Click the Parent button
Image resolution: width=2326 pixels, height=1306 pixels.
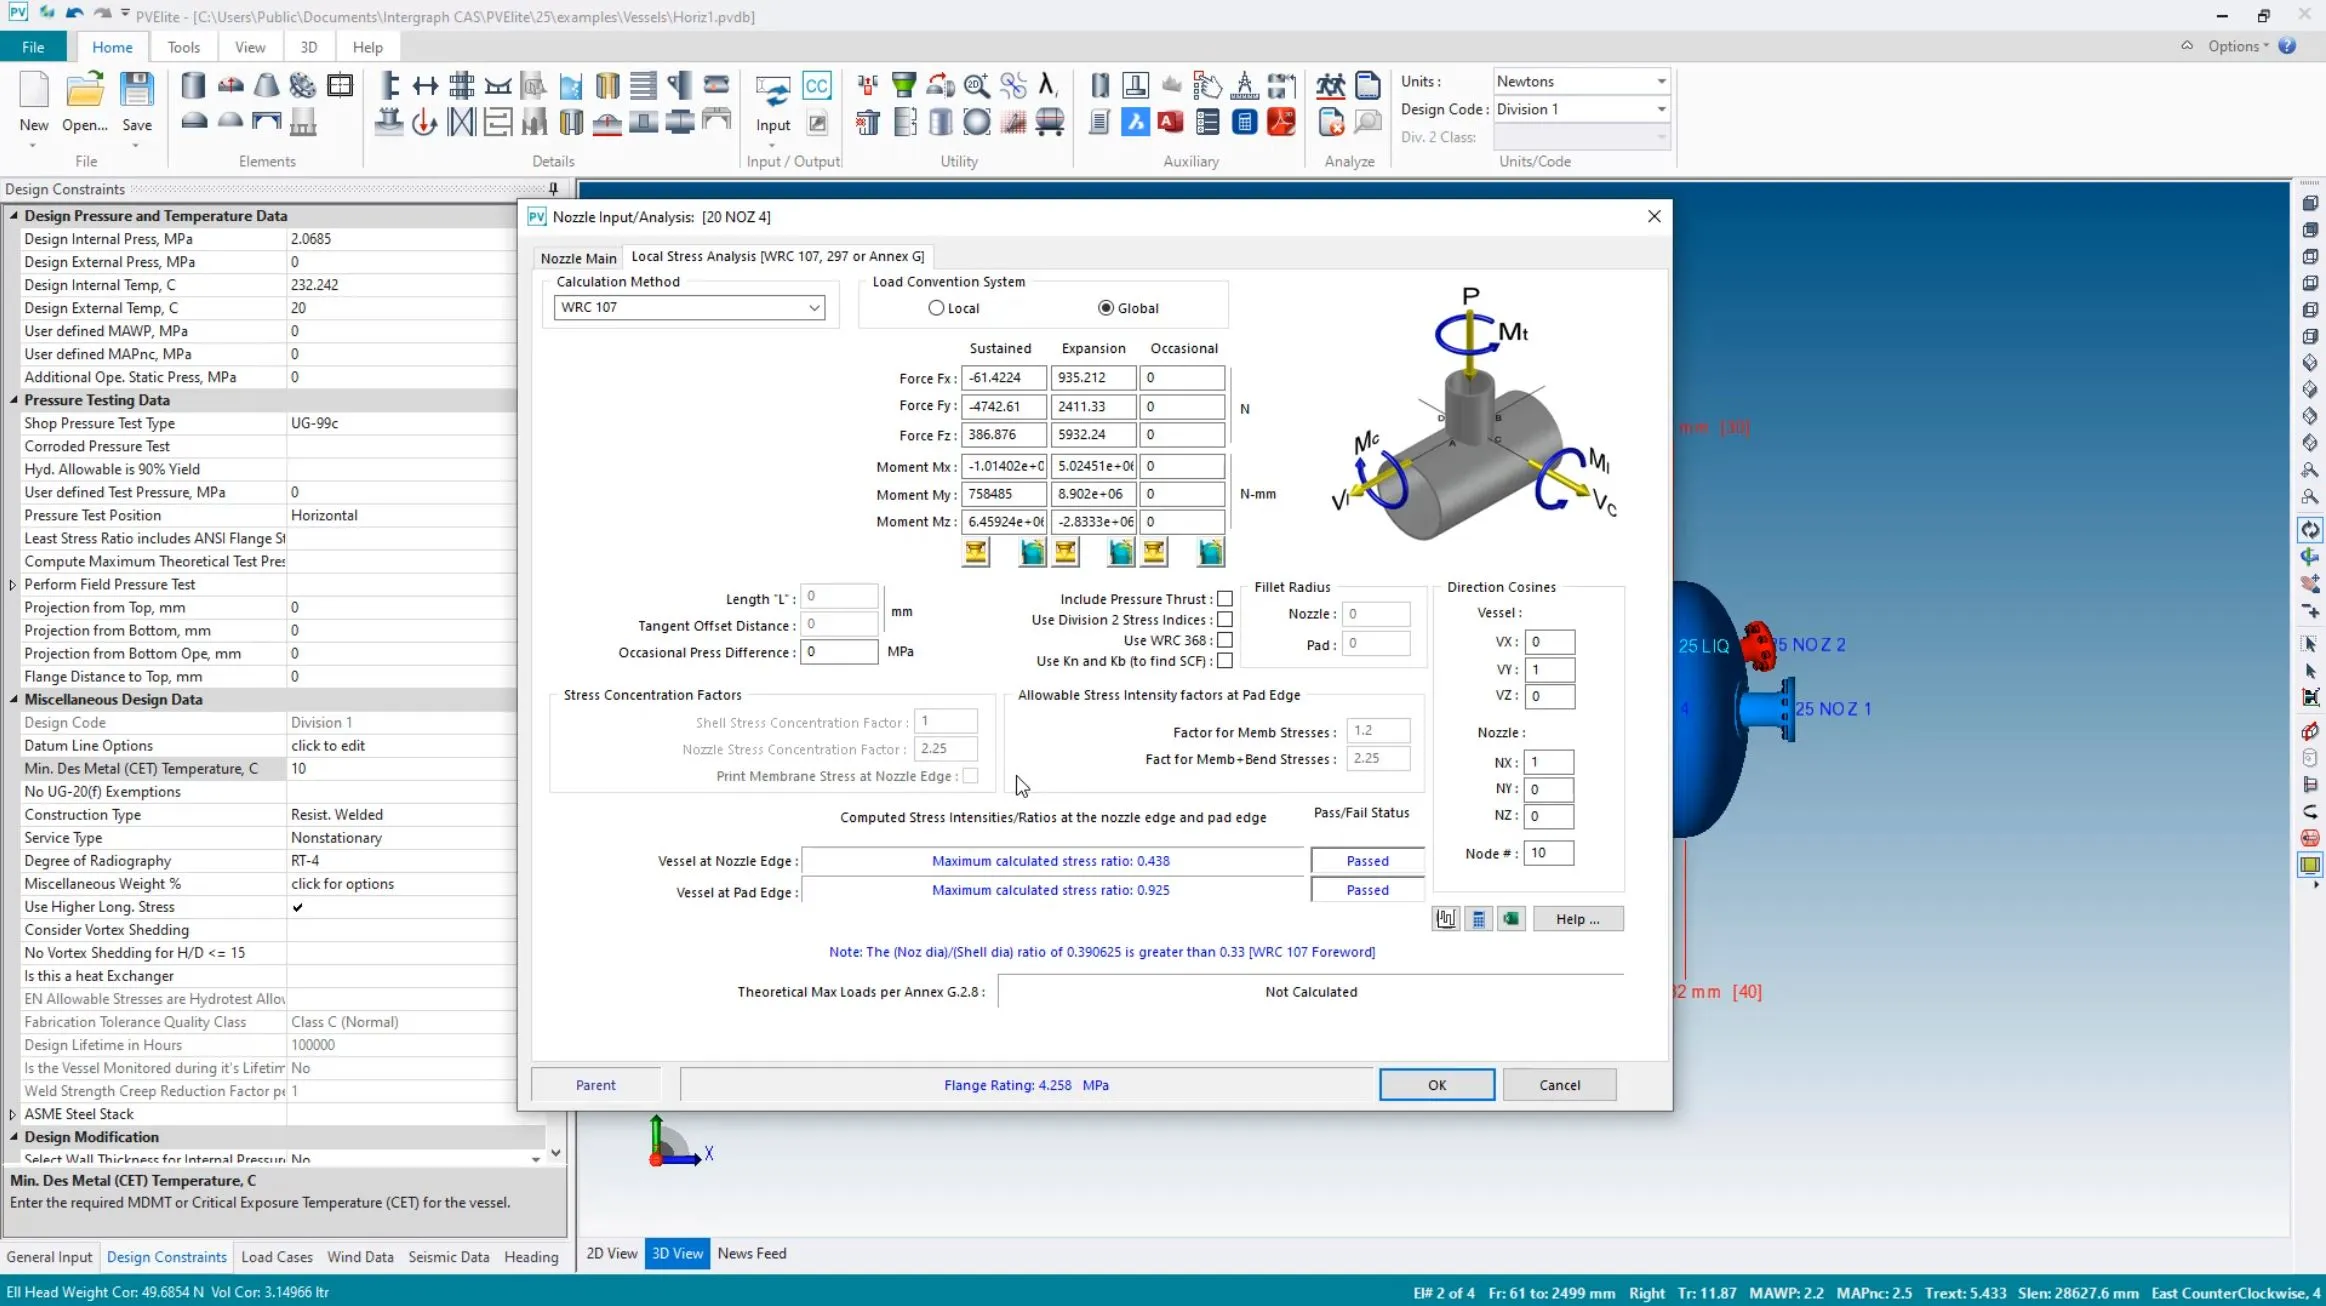595,1085
